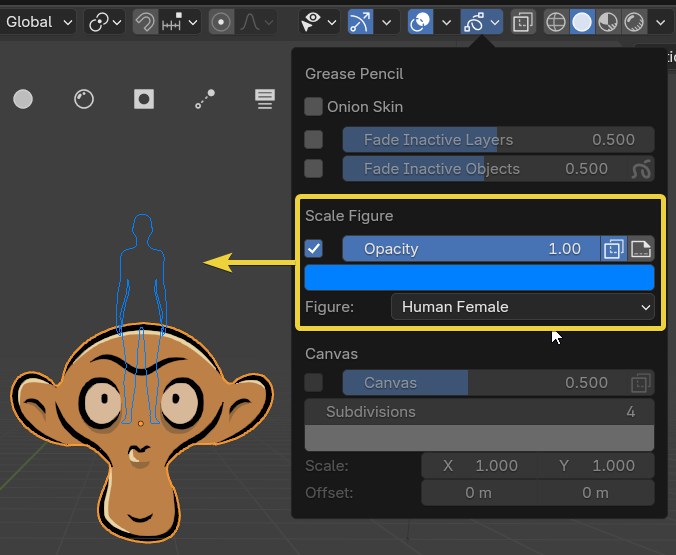Screen dimensions: 676x555
Task: Click the selectability and visibility eye icon
Action: click(312, 22)
